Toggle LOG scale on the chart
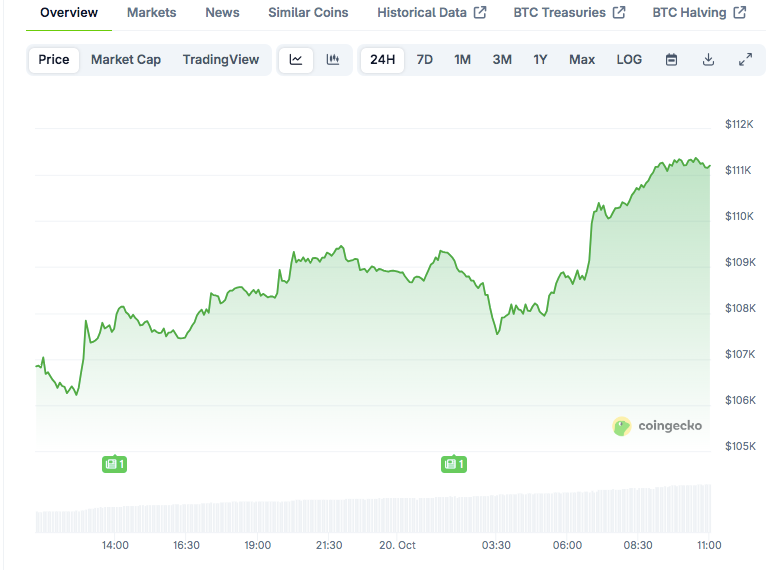 (x=629, y=59)
